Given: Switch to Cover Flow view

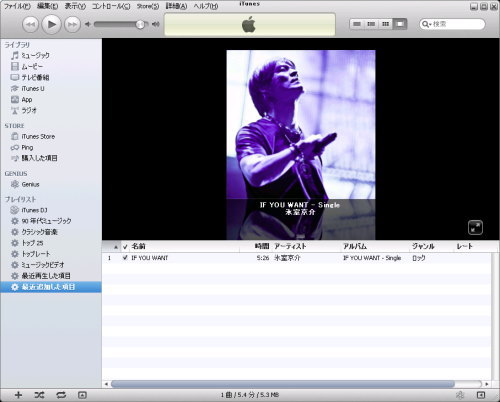Looking at the screenshot, I should pos(400,24).
